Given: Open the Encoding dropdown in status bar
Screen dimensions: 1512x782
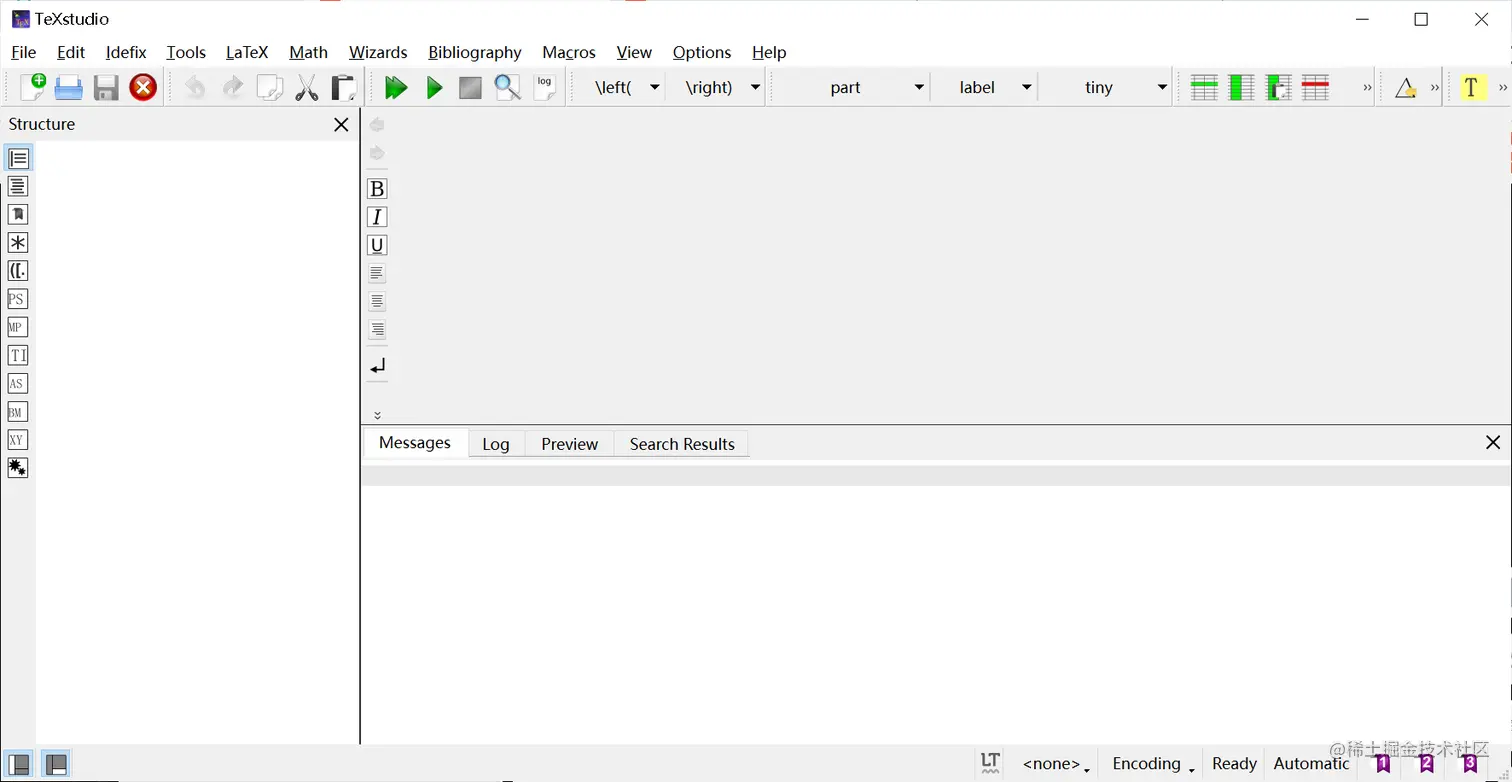Looking at the screenshot, I should pos(1153,764).
